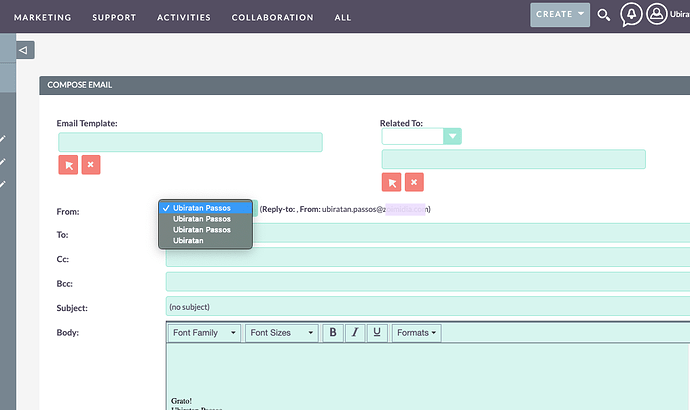Open the All menu
Viewport: 690px width, 410px height.
point(343,18)
